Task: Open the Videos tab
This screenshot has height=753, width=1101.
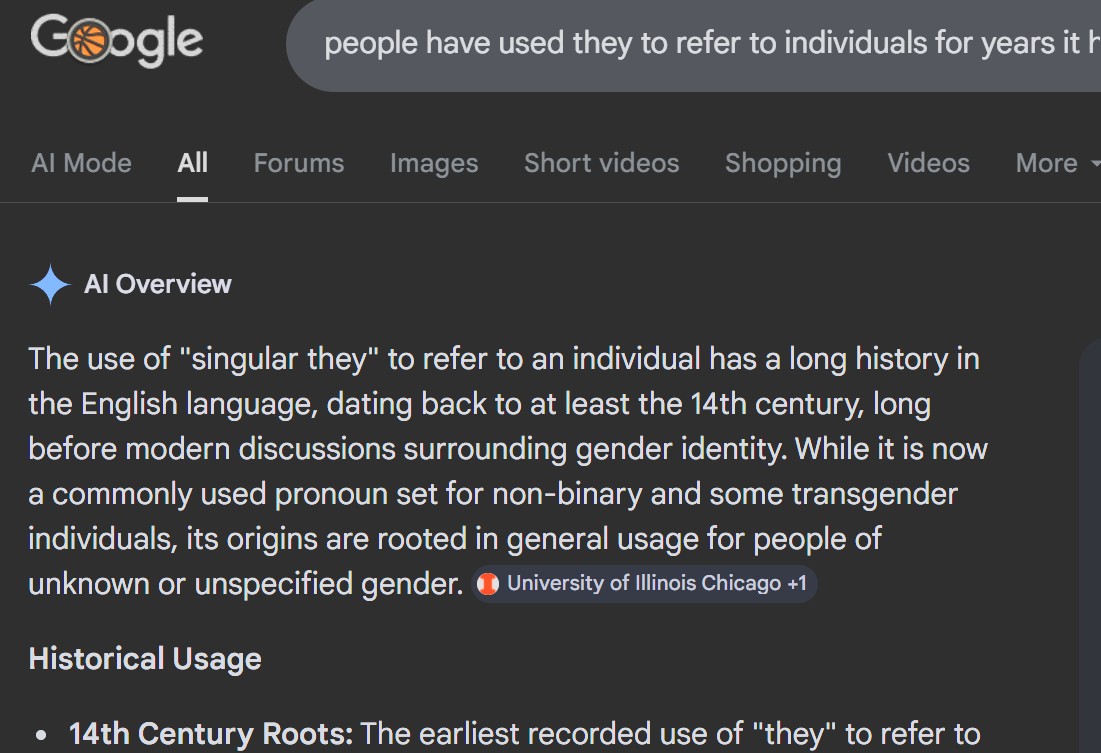Action: [x=928, y=163]
